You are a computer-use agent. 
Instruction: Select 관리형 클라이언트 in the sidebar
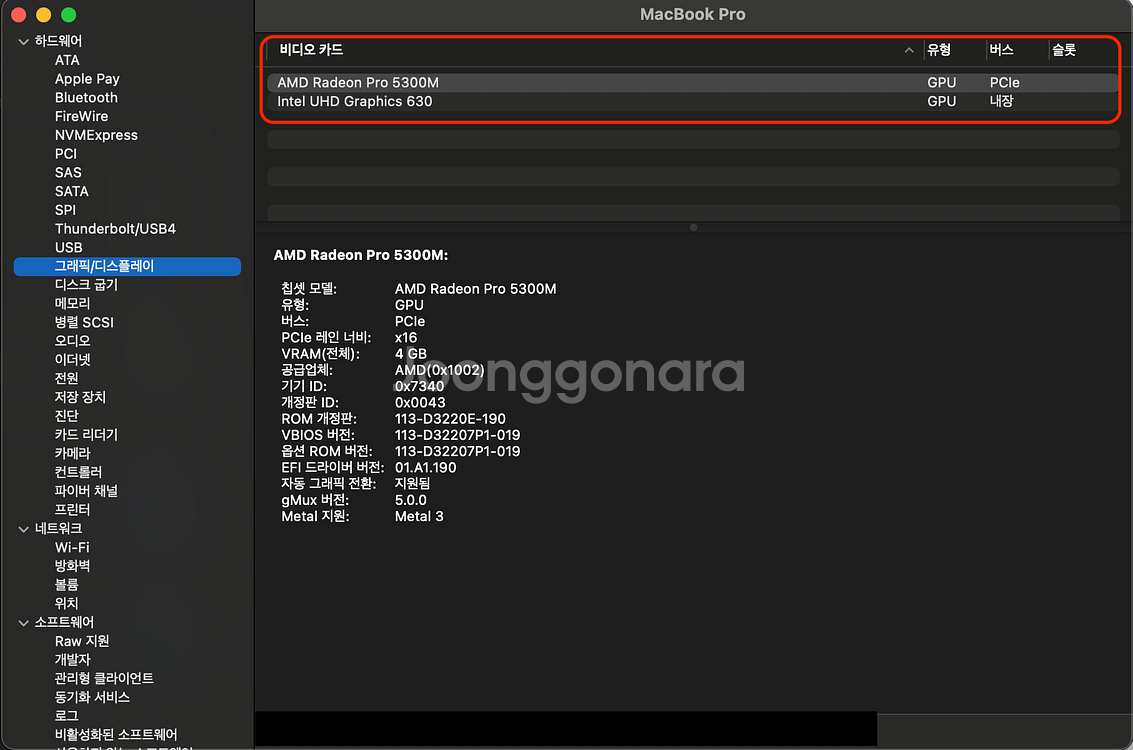click(x=104, y=679)
